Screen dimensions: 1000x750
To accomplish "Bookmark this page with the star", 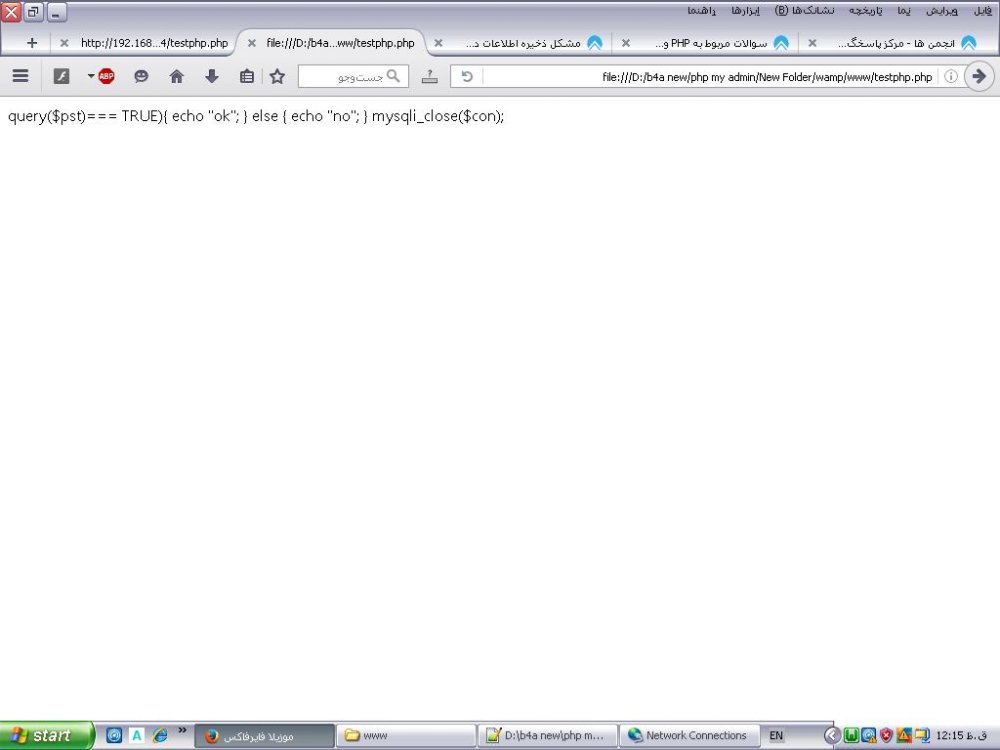I will (x=277, y=76).
